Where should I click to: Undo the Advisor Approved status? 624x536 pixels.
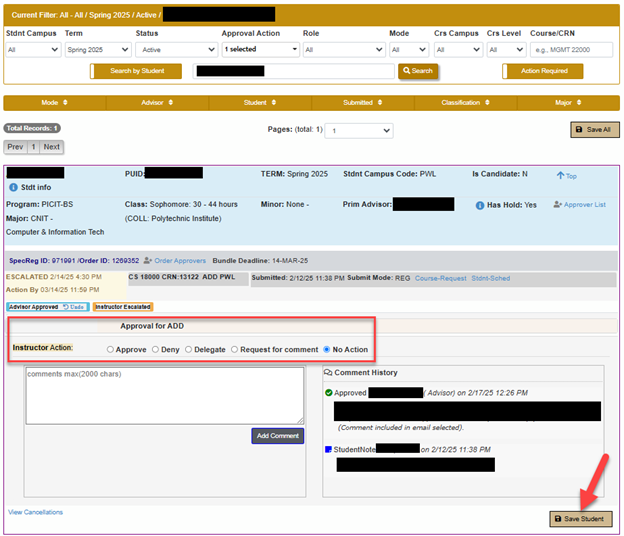click(x=73, y=306)
